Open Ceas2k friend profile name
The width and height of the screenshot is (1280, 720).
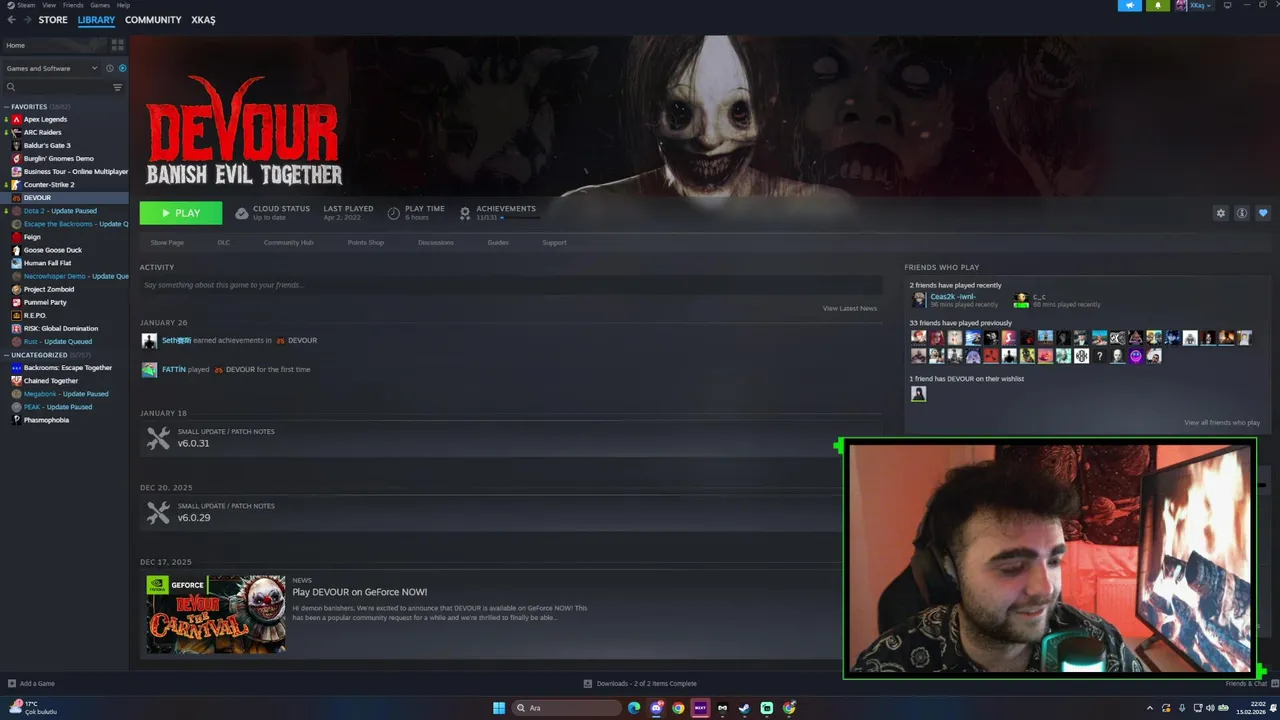click(952, 297)
